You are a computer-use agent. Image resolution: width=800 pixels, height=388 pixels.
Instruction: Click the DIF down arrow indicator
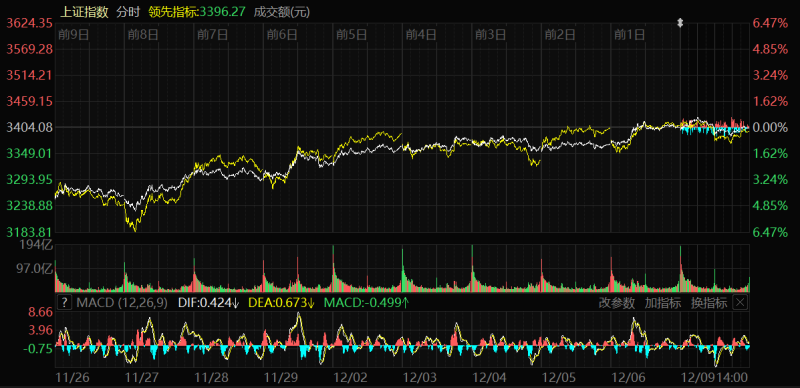click(x=236, y=303)
